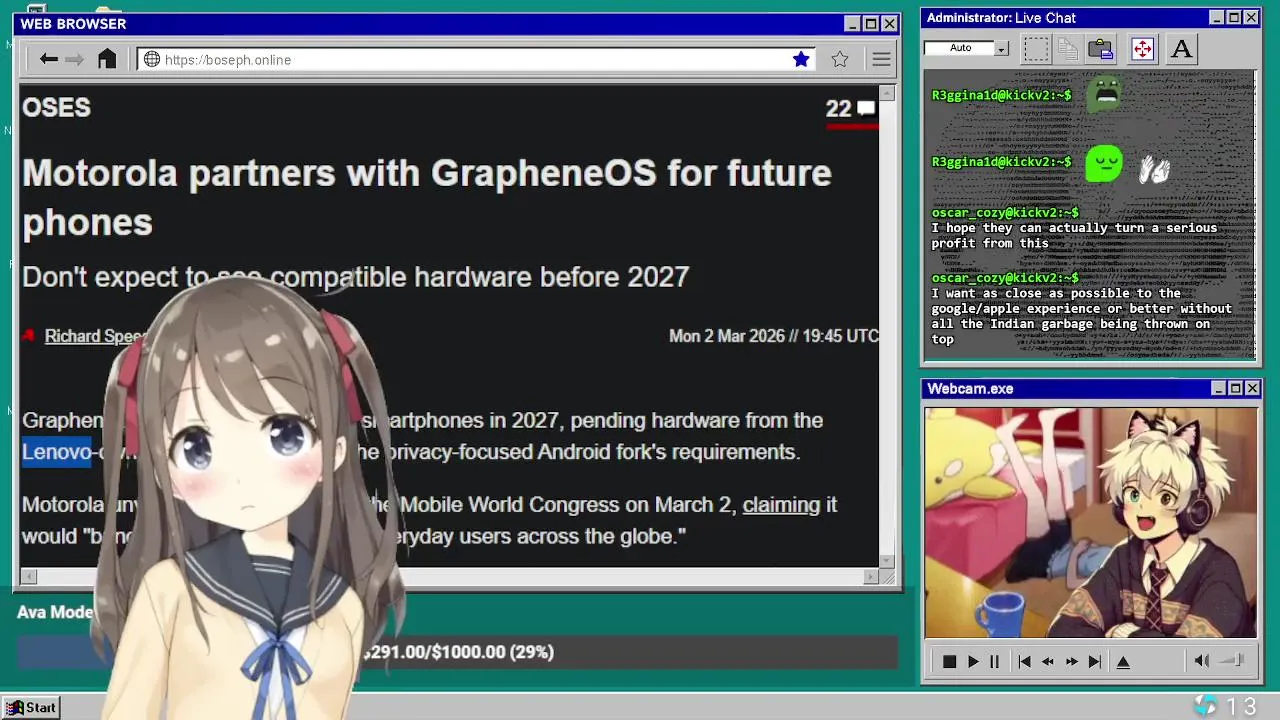Viewport: 1280px width, 720px height.
Task: Go forward with the browser's right arrow
Action: point(74,59)
